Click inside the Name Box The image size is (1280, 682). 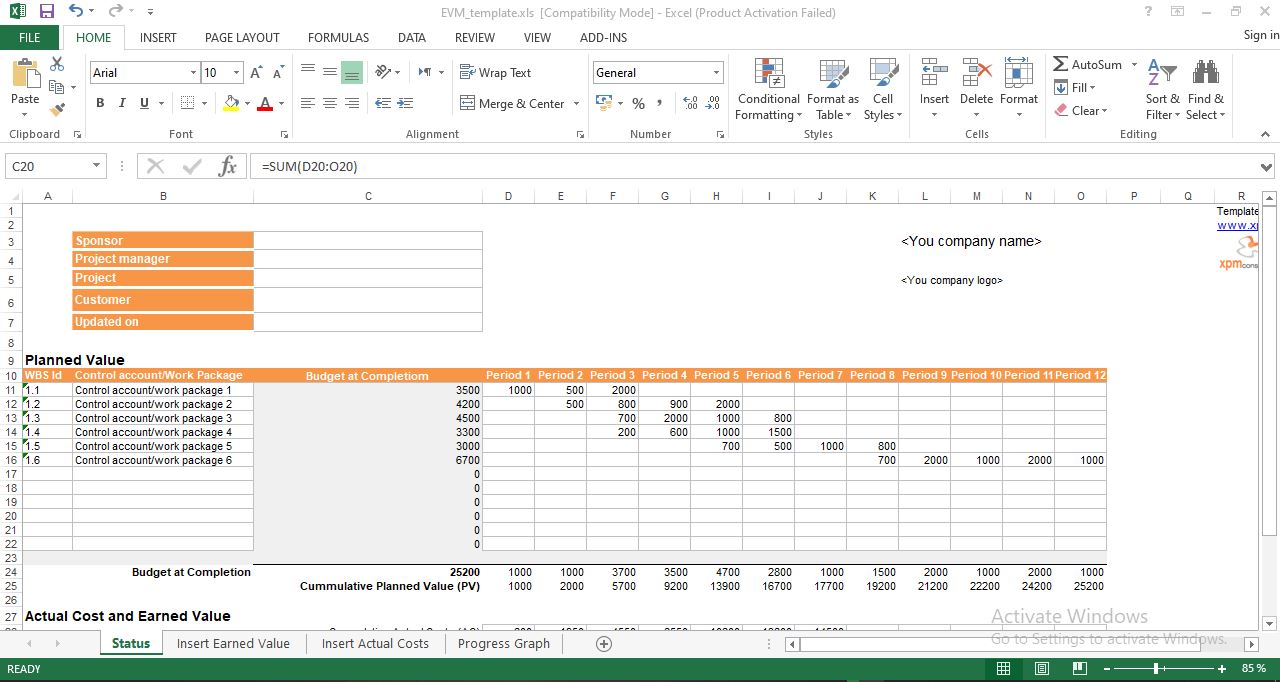(45, 166)
